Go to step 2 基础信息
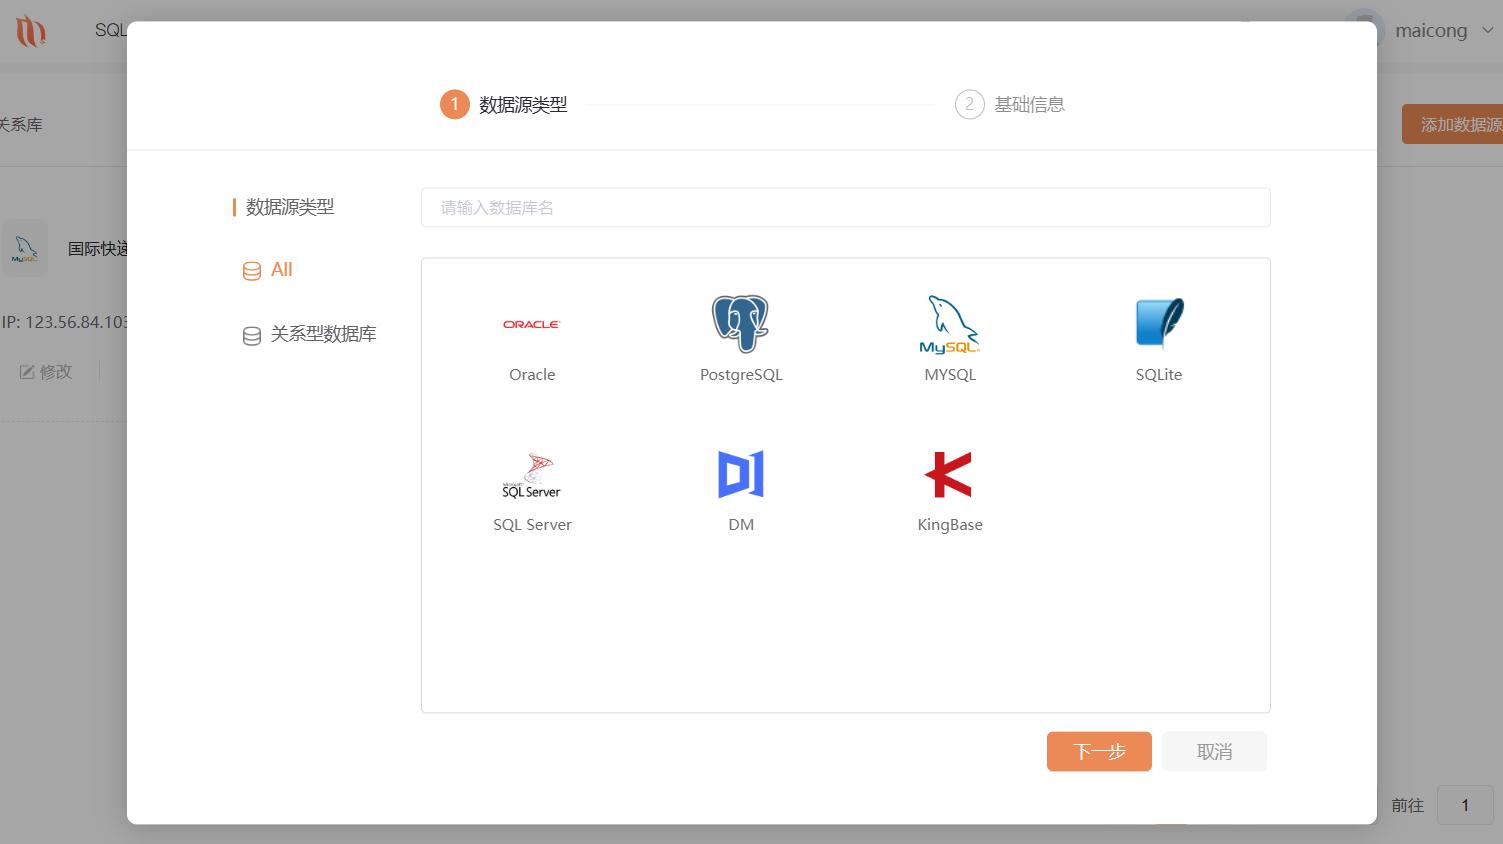Screen dimensions: 1503x844 click(1010, 104)
